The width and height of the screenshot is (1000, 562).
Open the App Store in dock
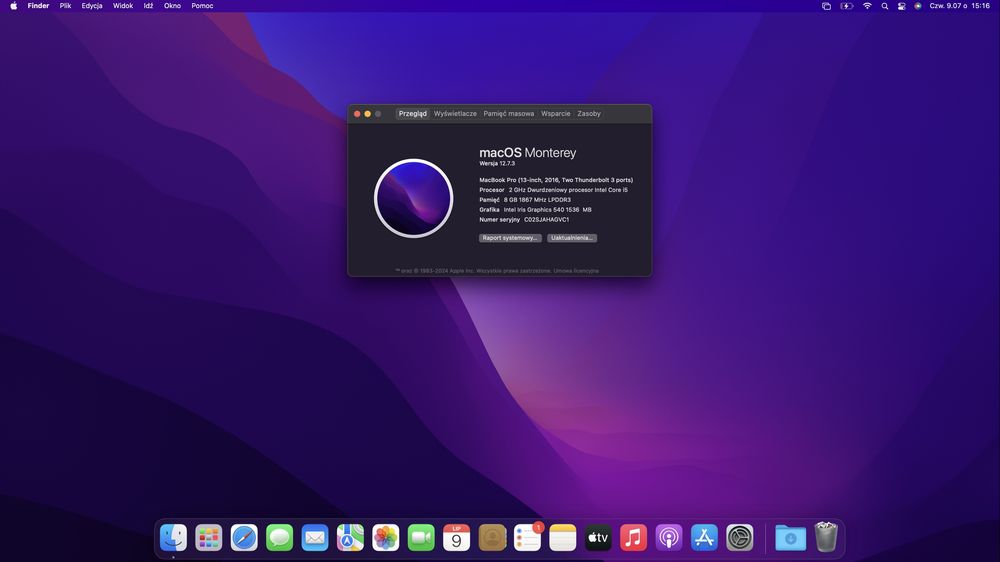704,538
